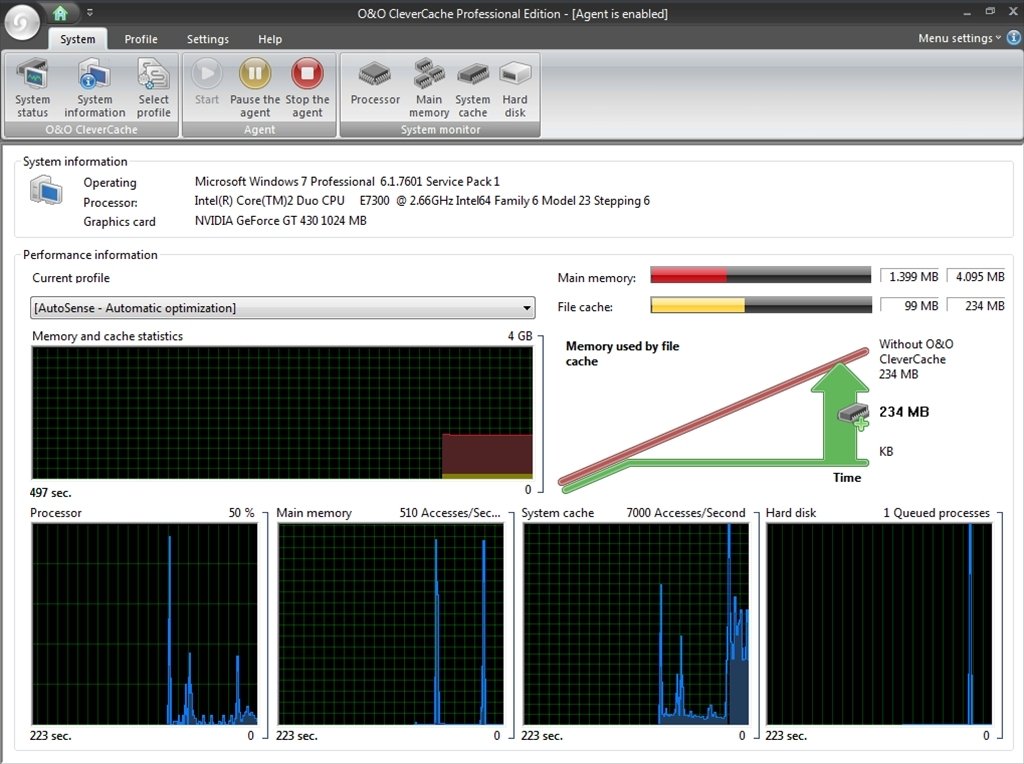
Task: Click the 1 Queued processes label
Action: click(x=936, y=513)
